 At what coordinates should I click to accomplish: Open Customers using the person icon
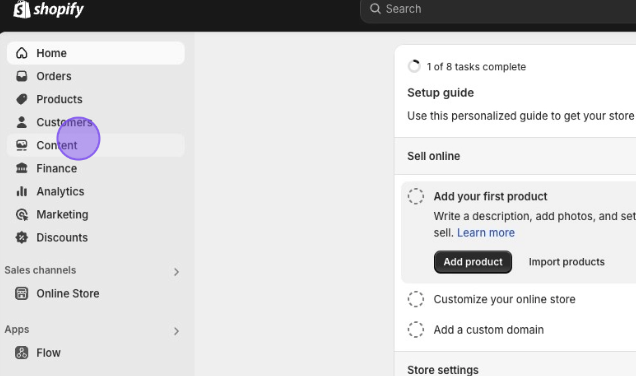pos(21,122)
